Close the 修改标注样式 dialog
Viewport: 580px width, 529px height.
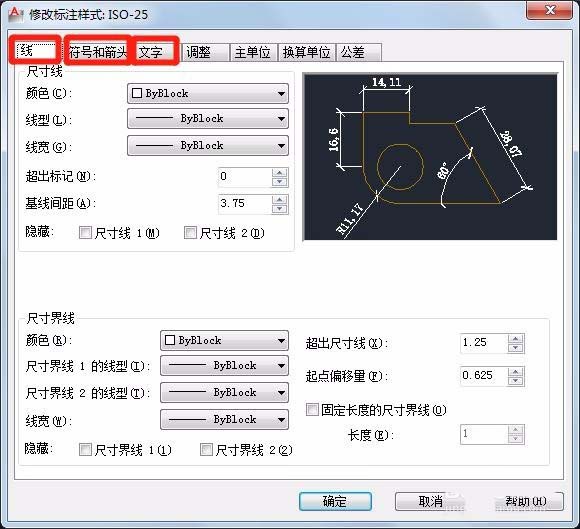pyautogui.click(x=549, y=10)
